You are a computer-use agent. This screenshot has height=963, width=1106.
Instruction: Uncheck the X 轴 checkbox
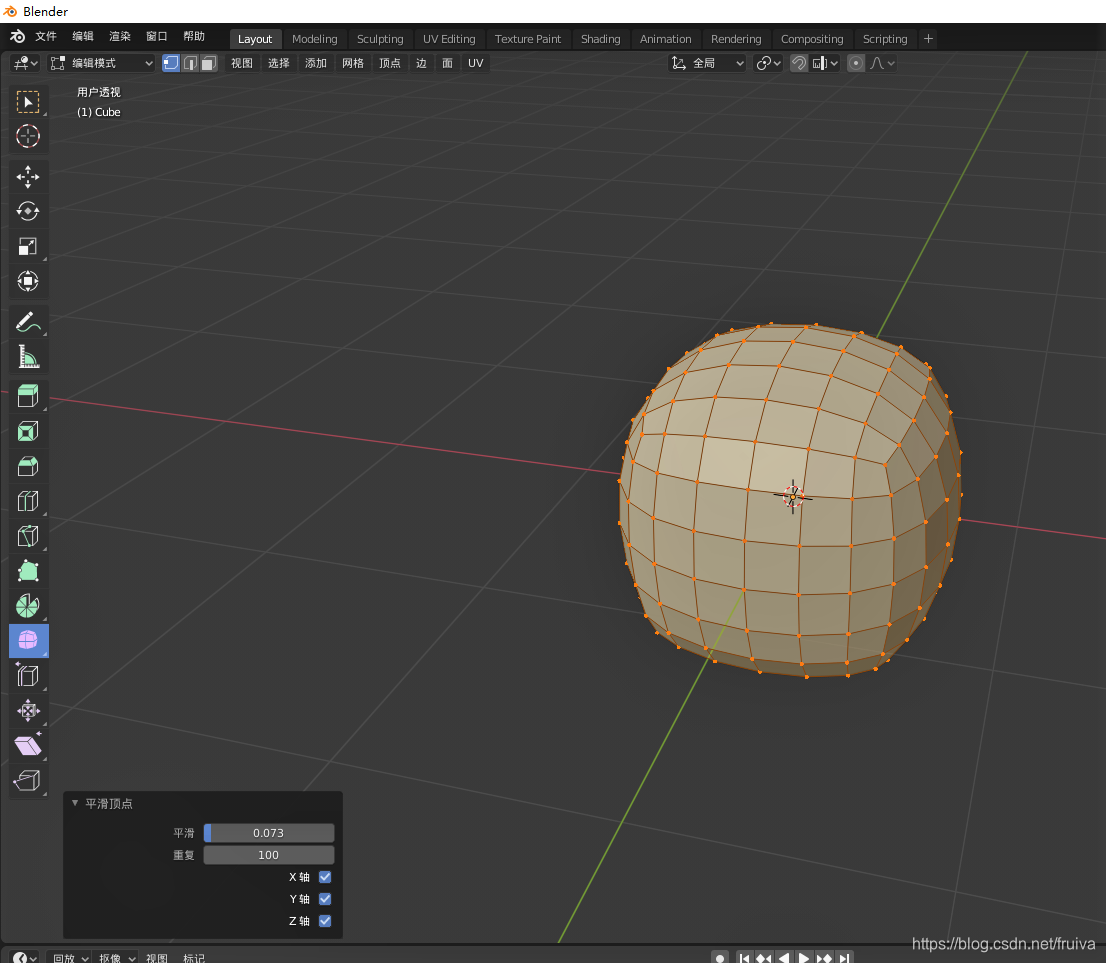(325, 877)
